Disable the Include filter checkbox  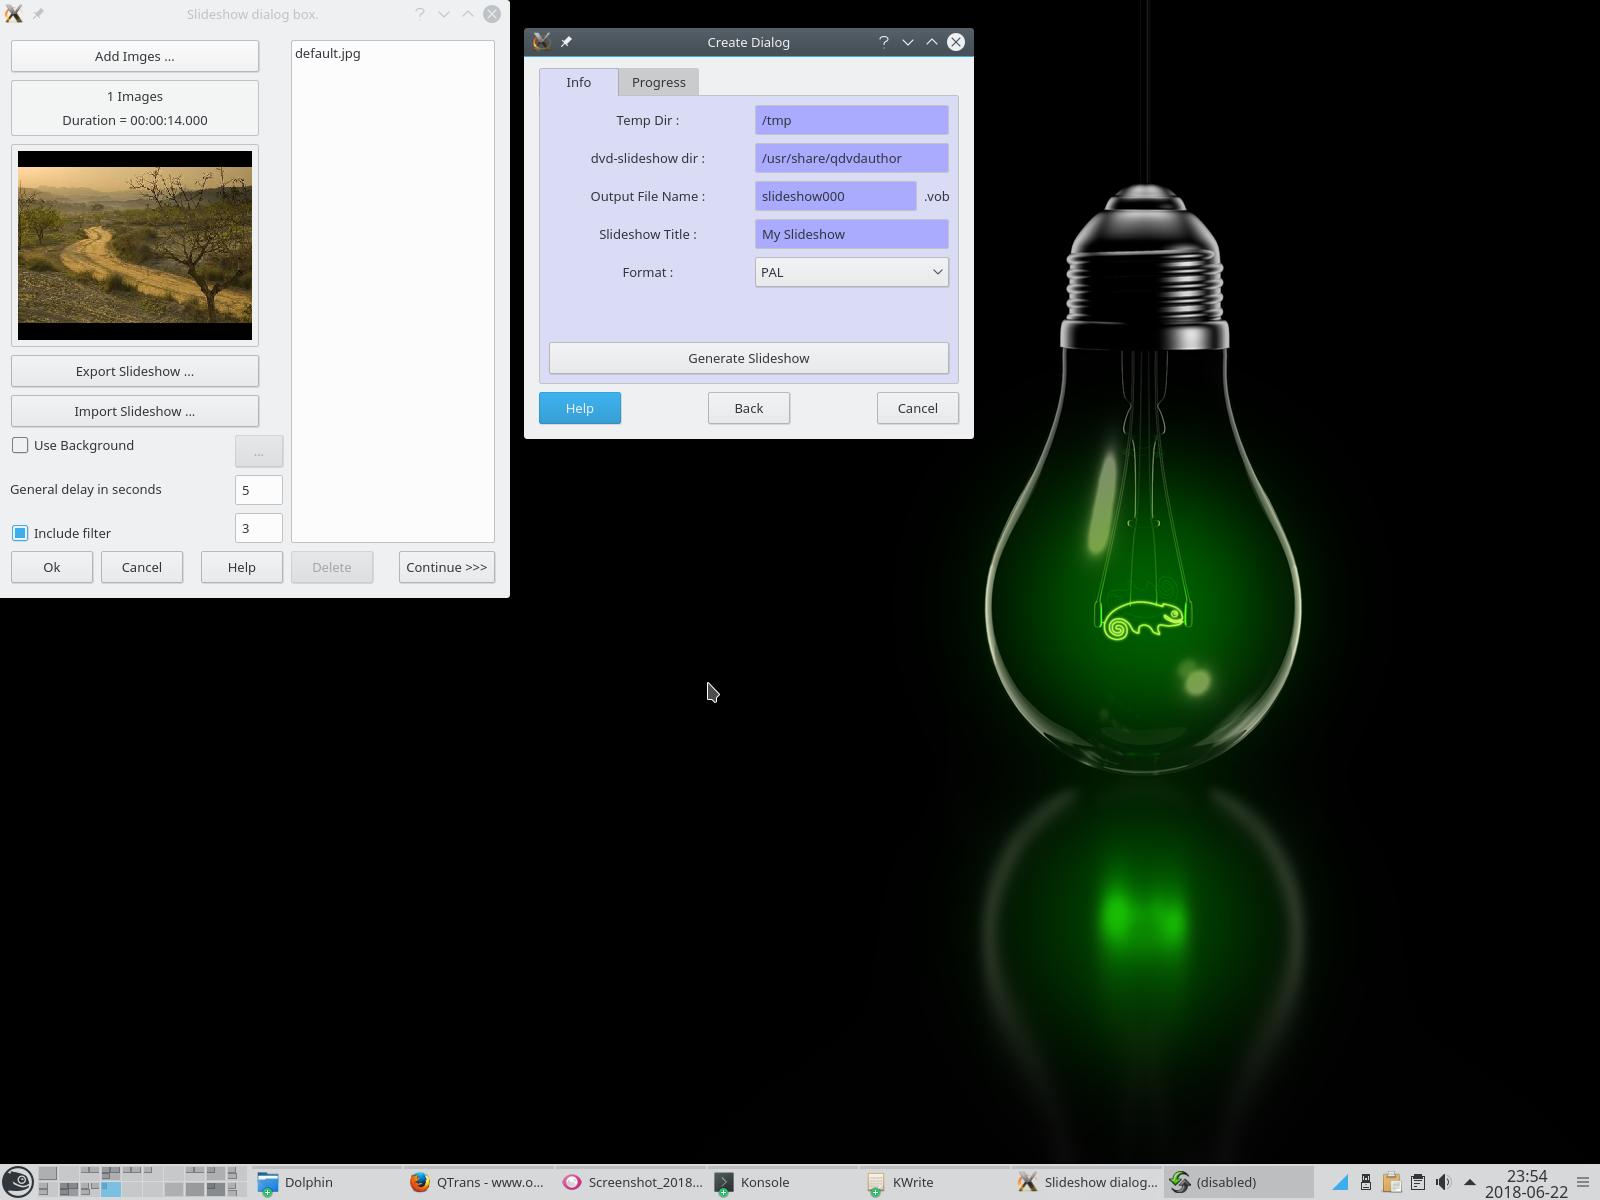pyautogui.click(x=20, y=533)
